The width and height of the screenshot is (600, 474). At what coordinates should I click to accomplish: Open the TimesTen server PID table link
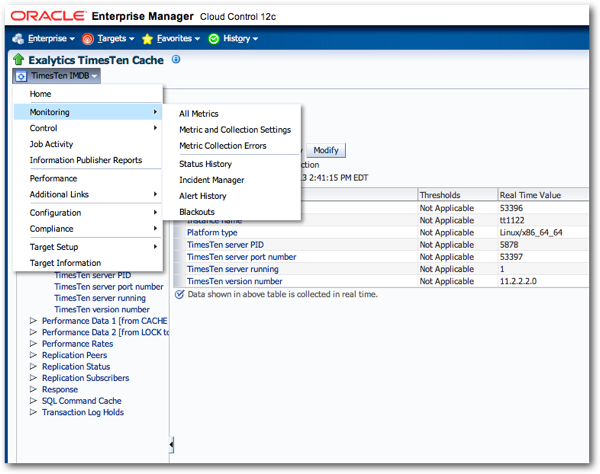point(225,245)
